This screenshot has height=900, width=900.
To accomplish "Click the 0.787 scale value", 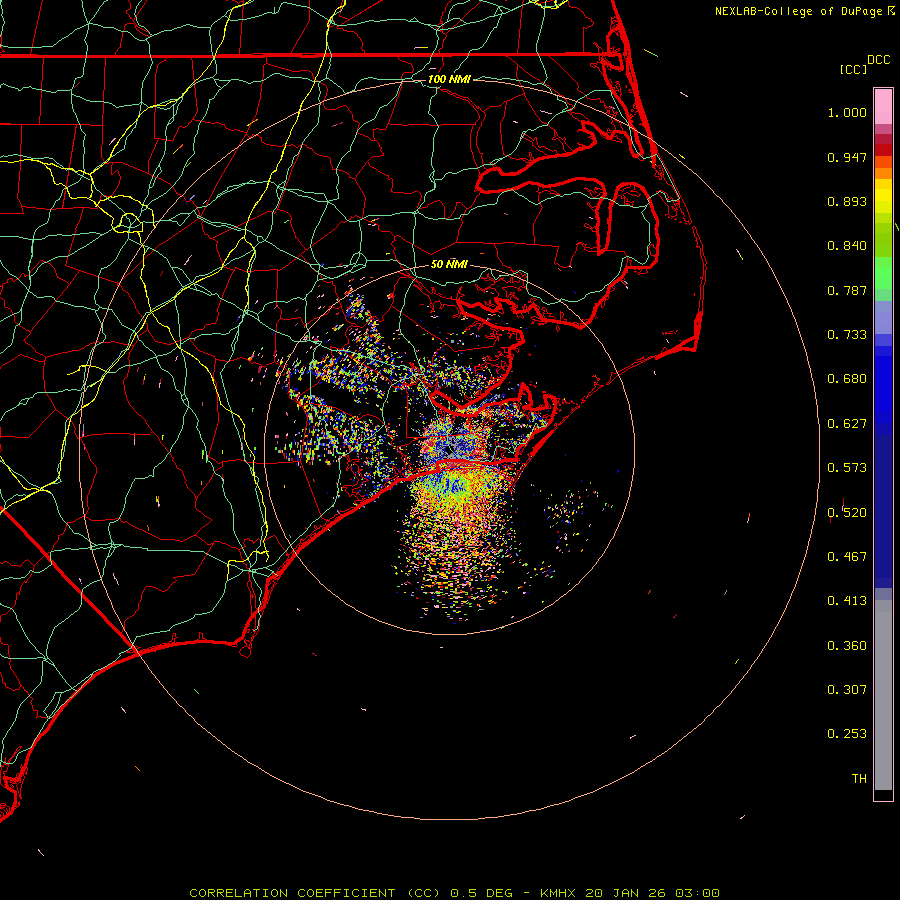I will coord(847,290).
